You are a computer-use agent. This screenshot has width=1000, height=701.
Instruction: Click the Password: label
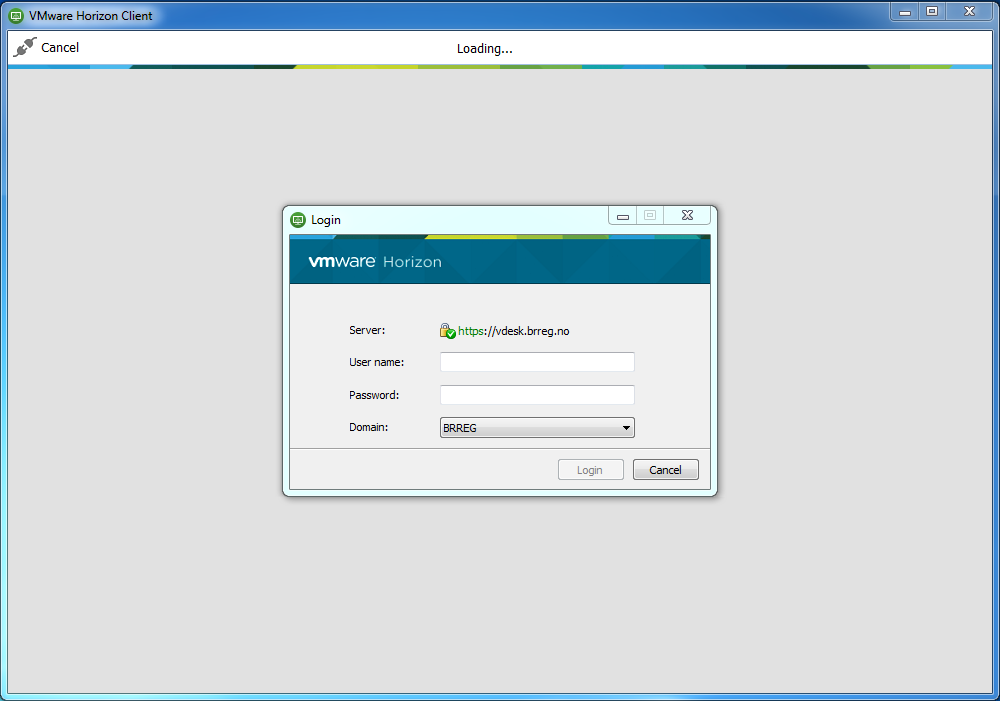[x=374, y=395]
